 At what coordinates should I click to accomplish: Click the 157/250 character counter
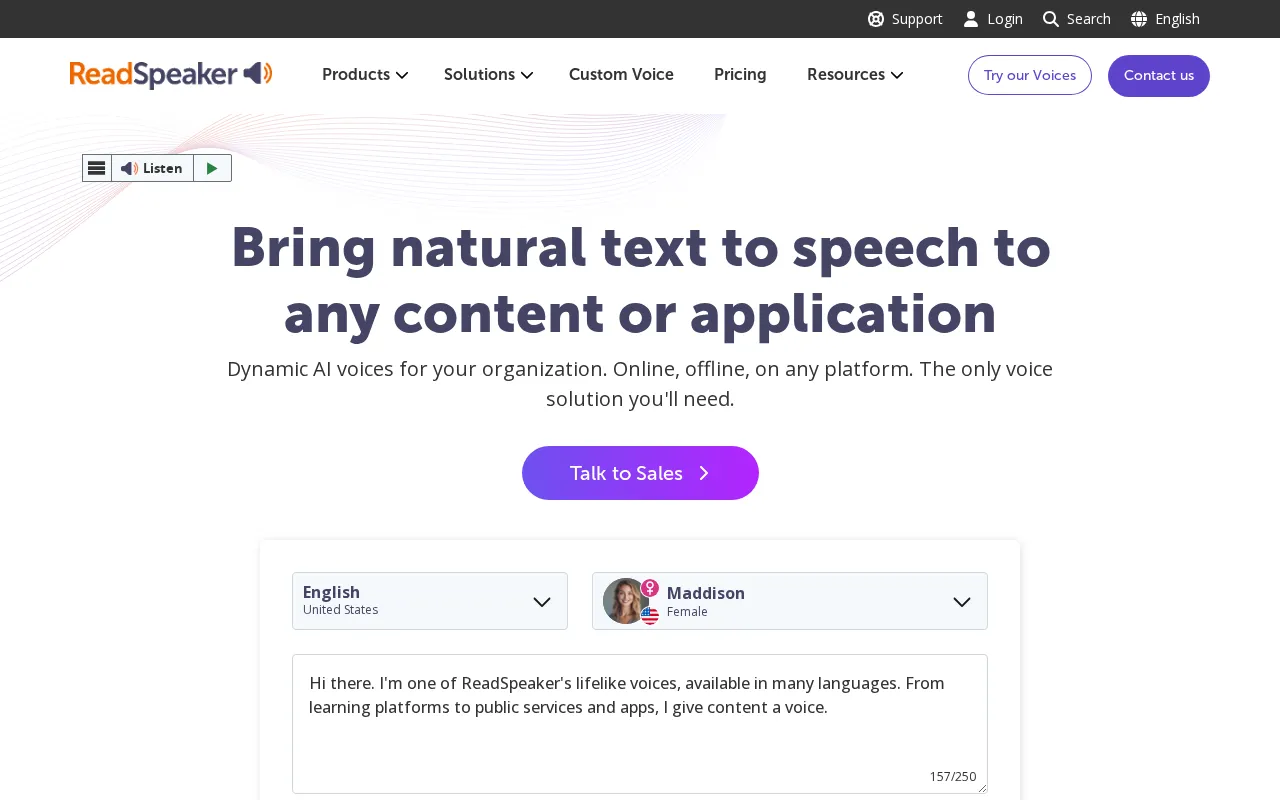click(x=953, y=776)
